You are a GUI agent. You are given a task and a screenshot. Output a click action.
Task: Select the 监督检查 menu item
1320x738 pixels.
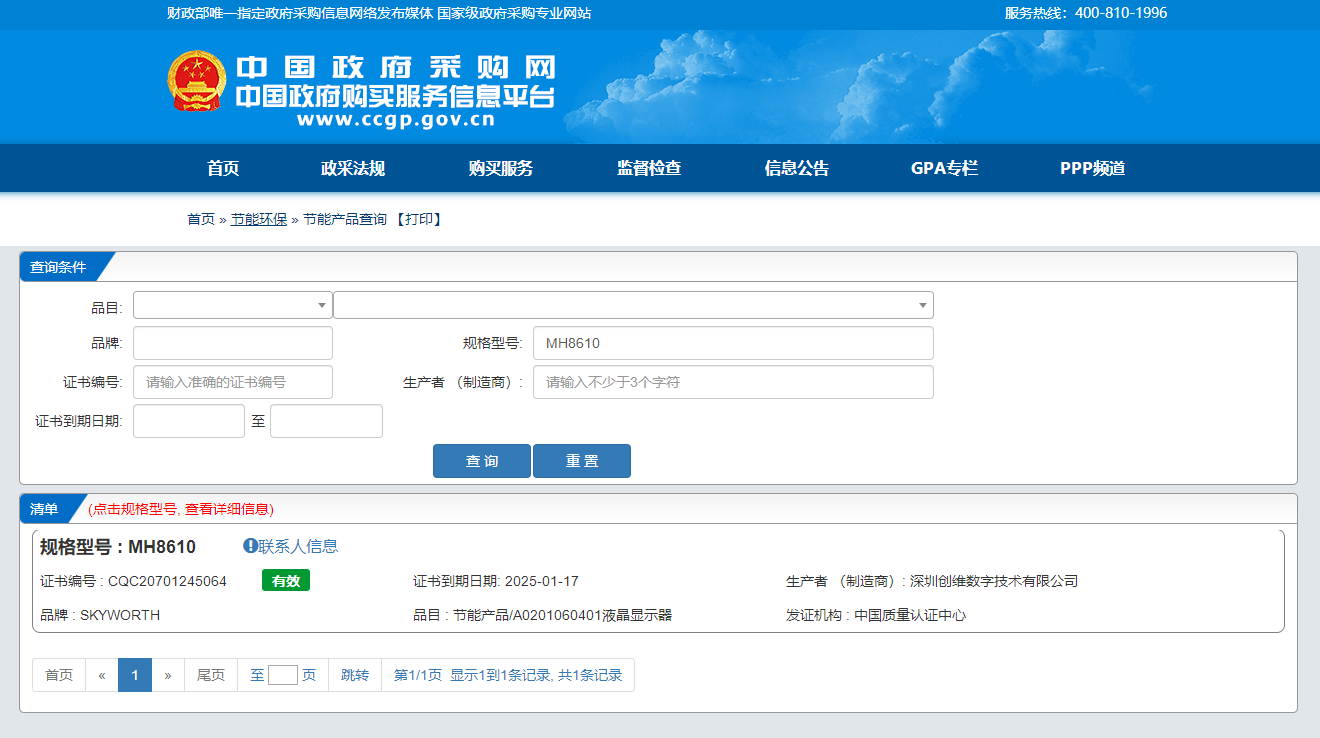tap(648, 168)
